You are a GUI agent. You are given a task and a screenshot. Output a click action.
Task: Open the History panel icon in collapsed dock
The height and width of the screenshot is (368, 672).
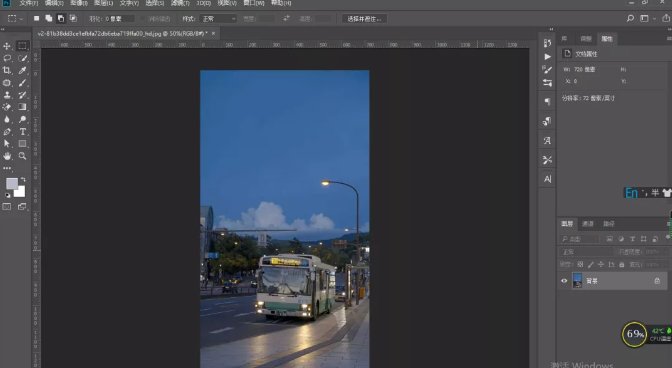[x=547, y=43]
